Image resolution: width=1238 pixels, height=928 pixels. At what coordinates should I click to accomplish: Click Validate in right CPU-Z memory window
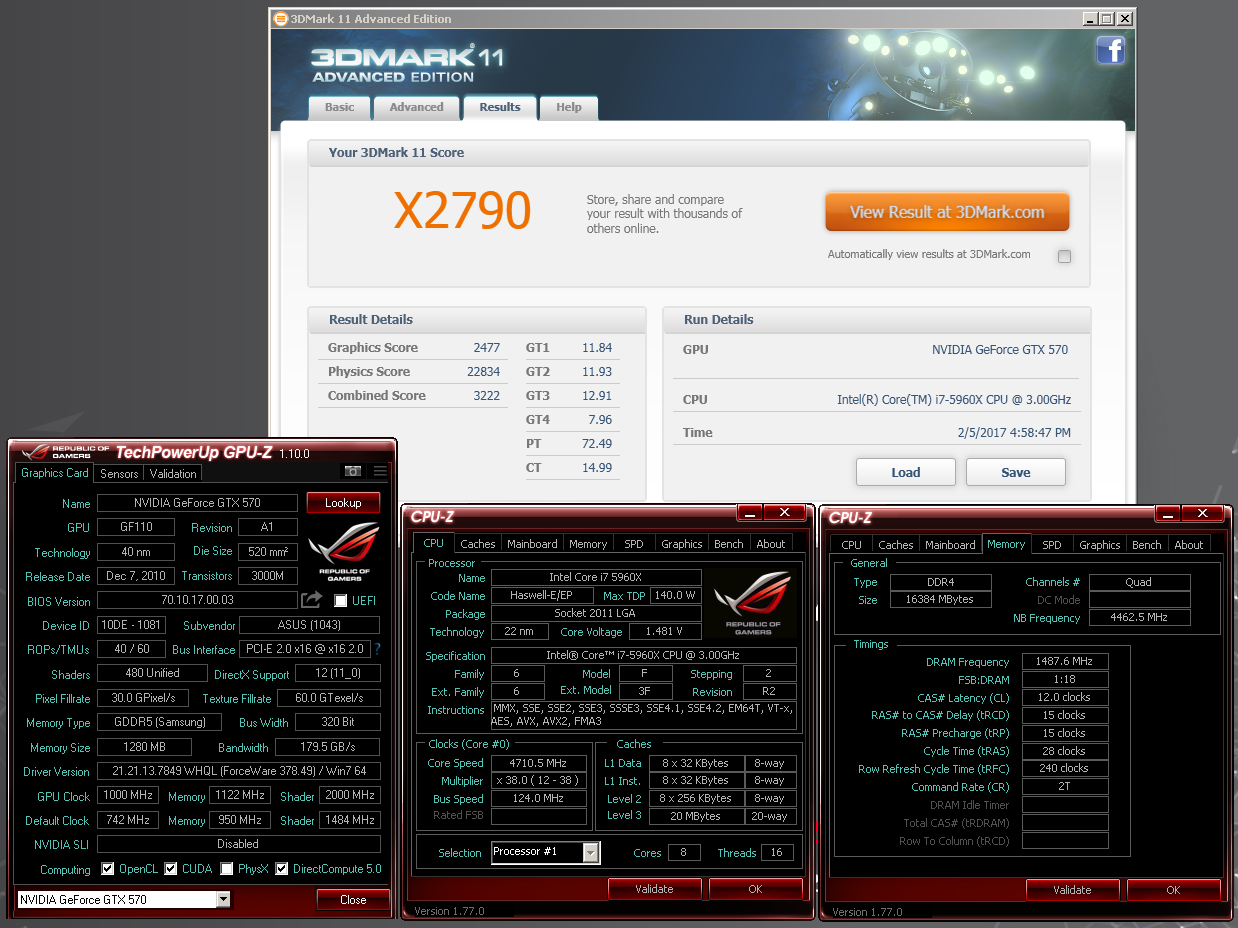(x=1072, y=890)
